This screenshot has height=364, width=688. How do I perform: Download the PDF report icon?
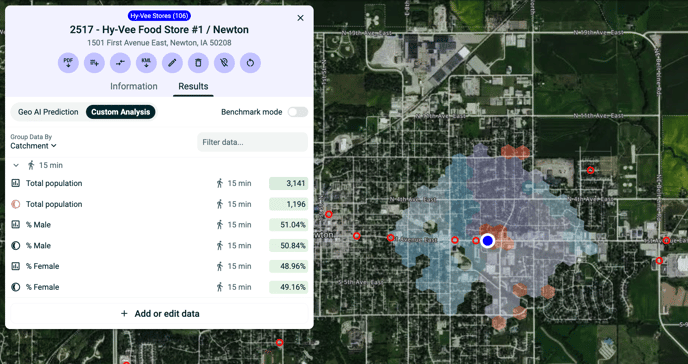(68, 63)
